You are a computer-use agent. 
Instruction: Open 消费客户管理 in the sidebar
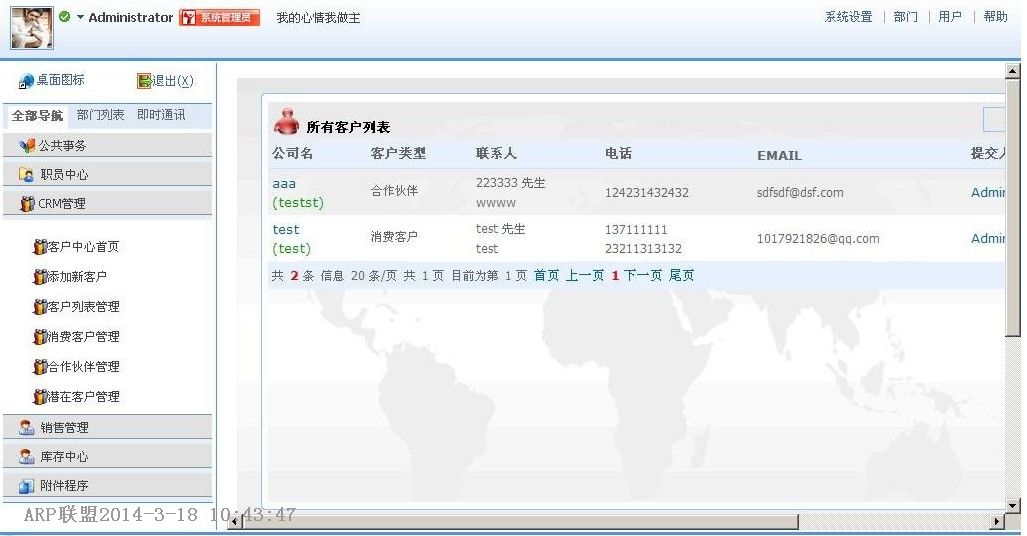click(x=83, y=337)
